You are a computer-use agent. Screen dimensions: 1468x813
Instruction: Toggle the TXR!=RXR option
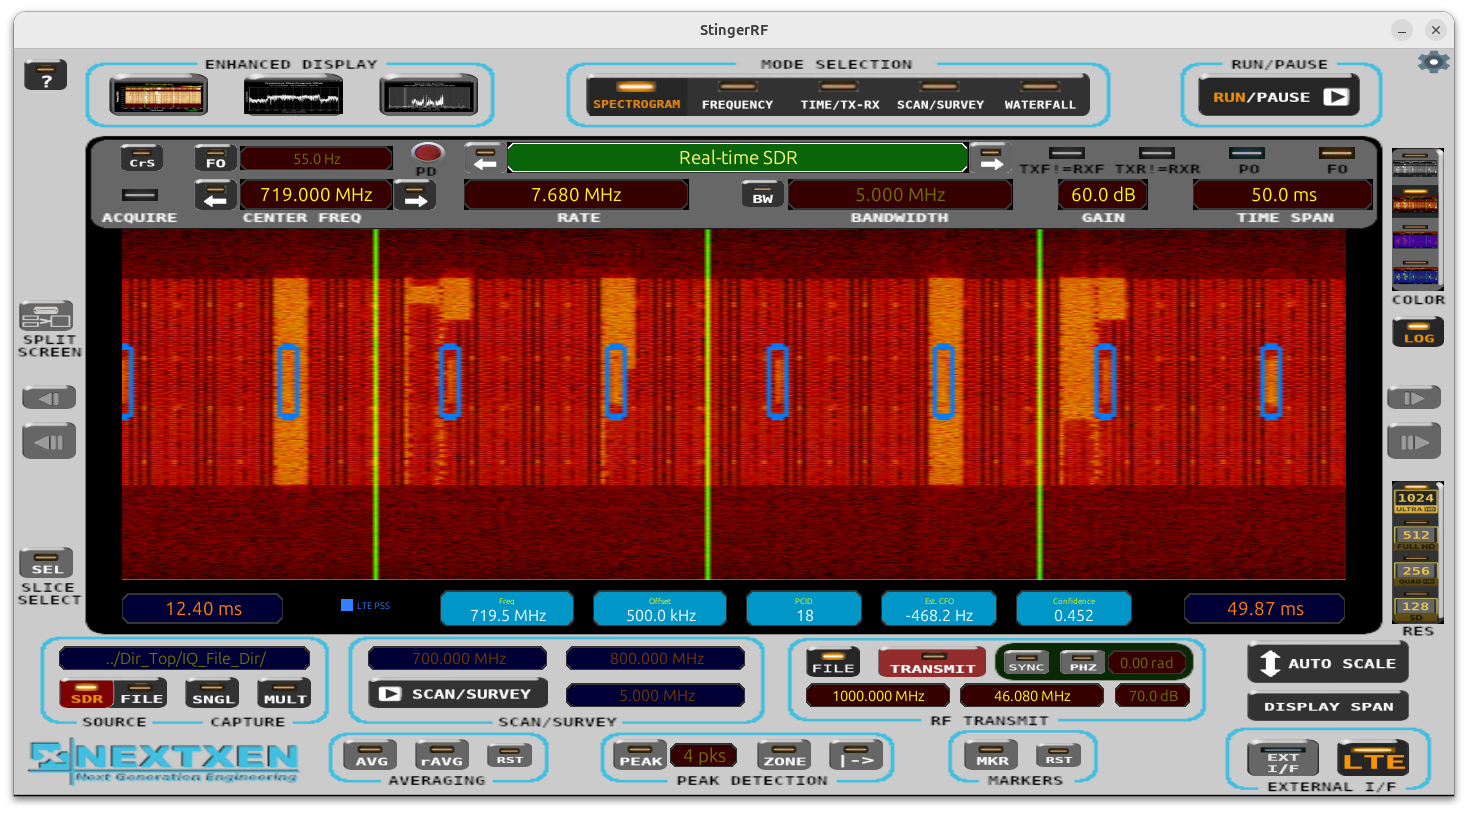[x=1157, y=154]
